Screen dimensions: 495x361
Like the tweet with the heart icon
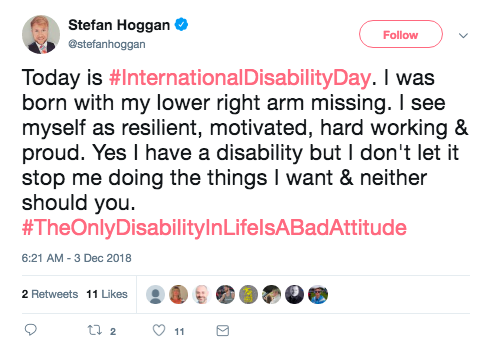[x=159, y=330]
